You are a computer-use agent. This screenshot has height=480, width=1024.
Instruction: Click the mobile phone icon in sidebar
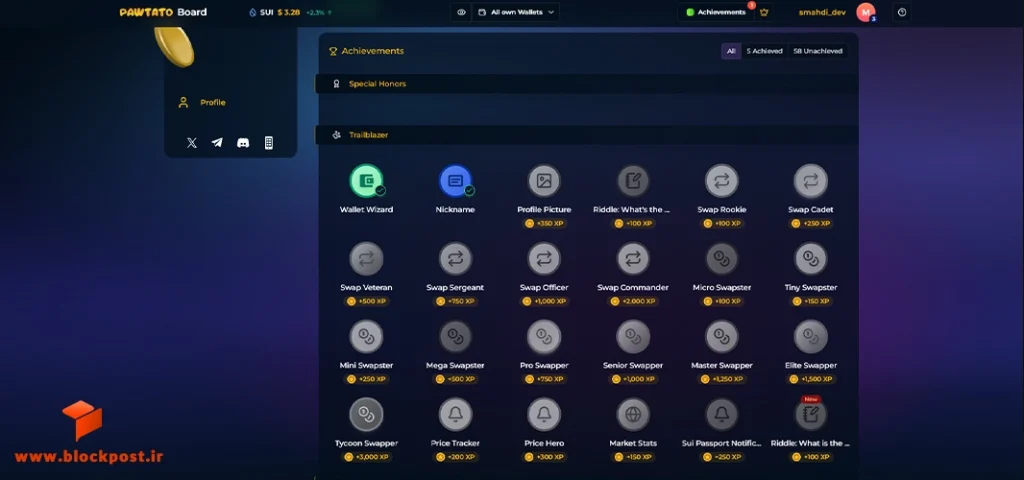(268, 142)
